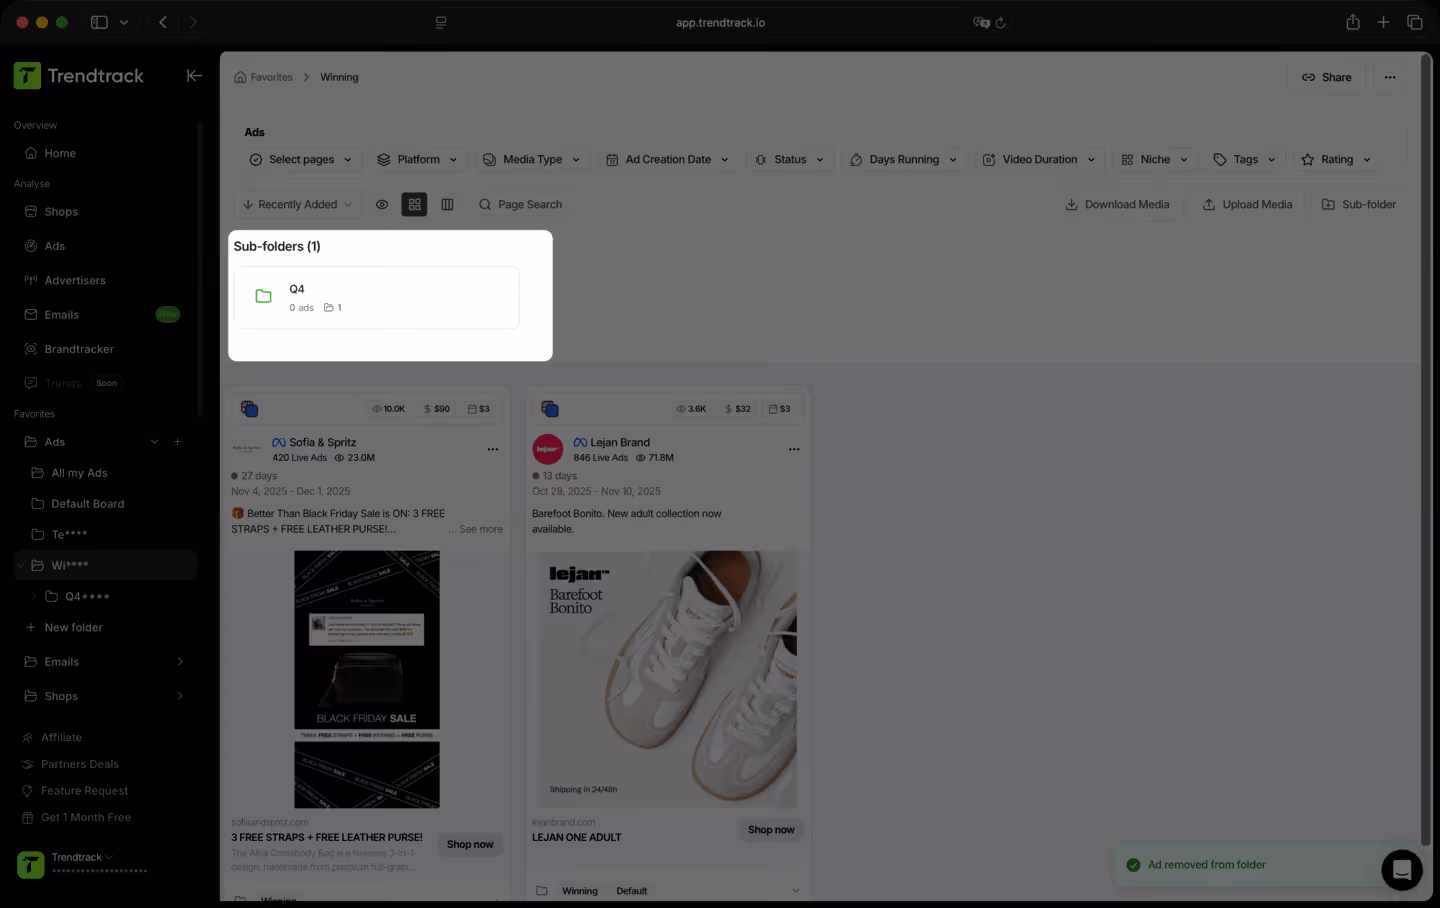Collapse the Ads folder in Favorites
1440x908 pixels.
tap(154, 441)
